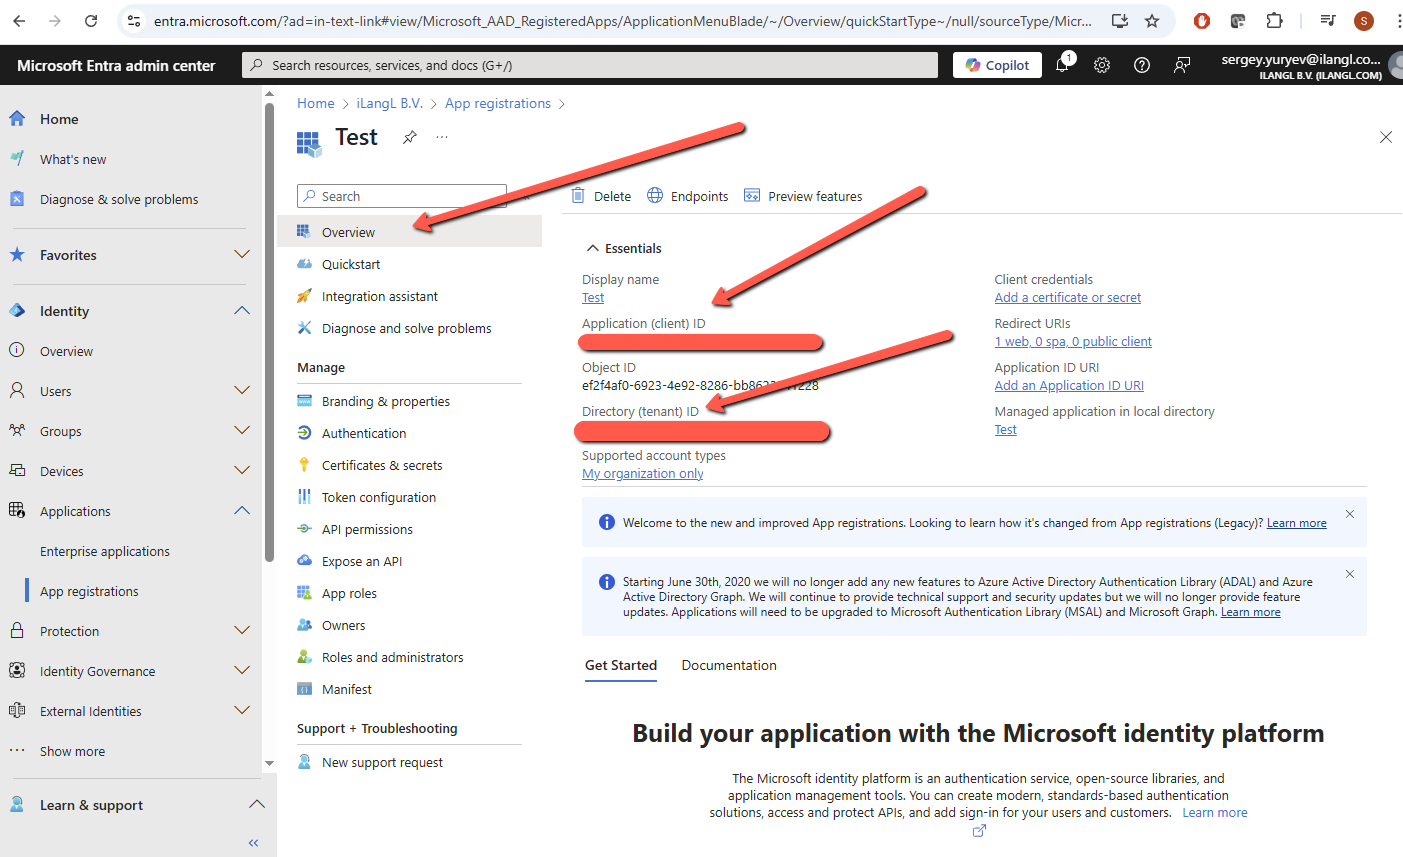This screenshot has height=857, width=1403.
Task: Open the feedback icon in header
Action: (x=1182, y=65)
